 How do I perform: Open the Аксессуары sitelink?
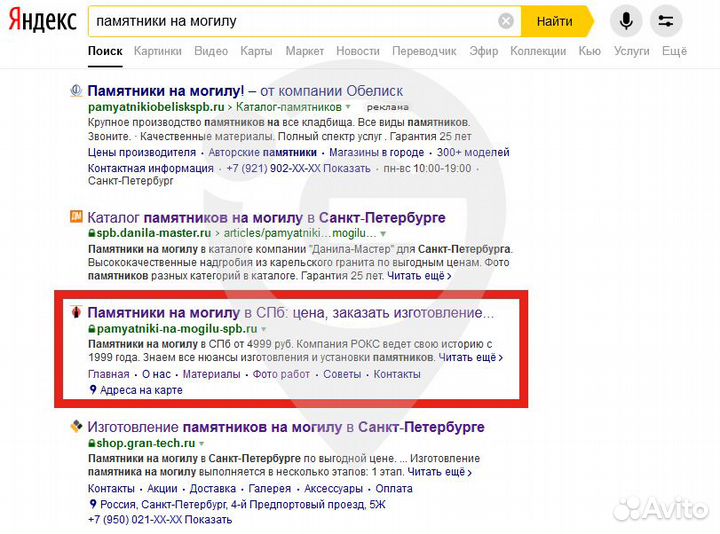coord(333,489)
